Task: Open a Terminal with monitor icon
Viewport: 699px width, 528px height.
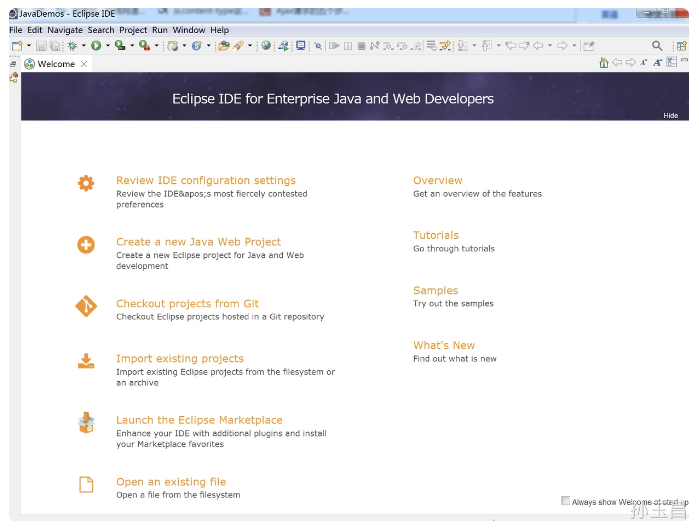Action: click(x=301, y=45)
